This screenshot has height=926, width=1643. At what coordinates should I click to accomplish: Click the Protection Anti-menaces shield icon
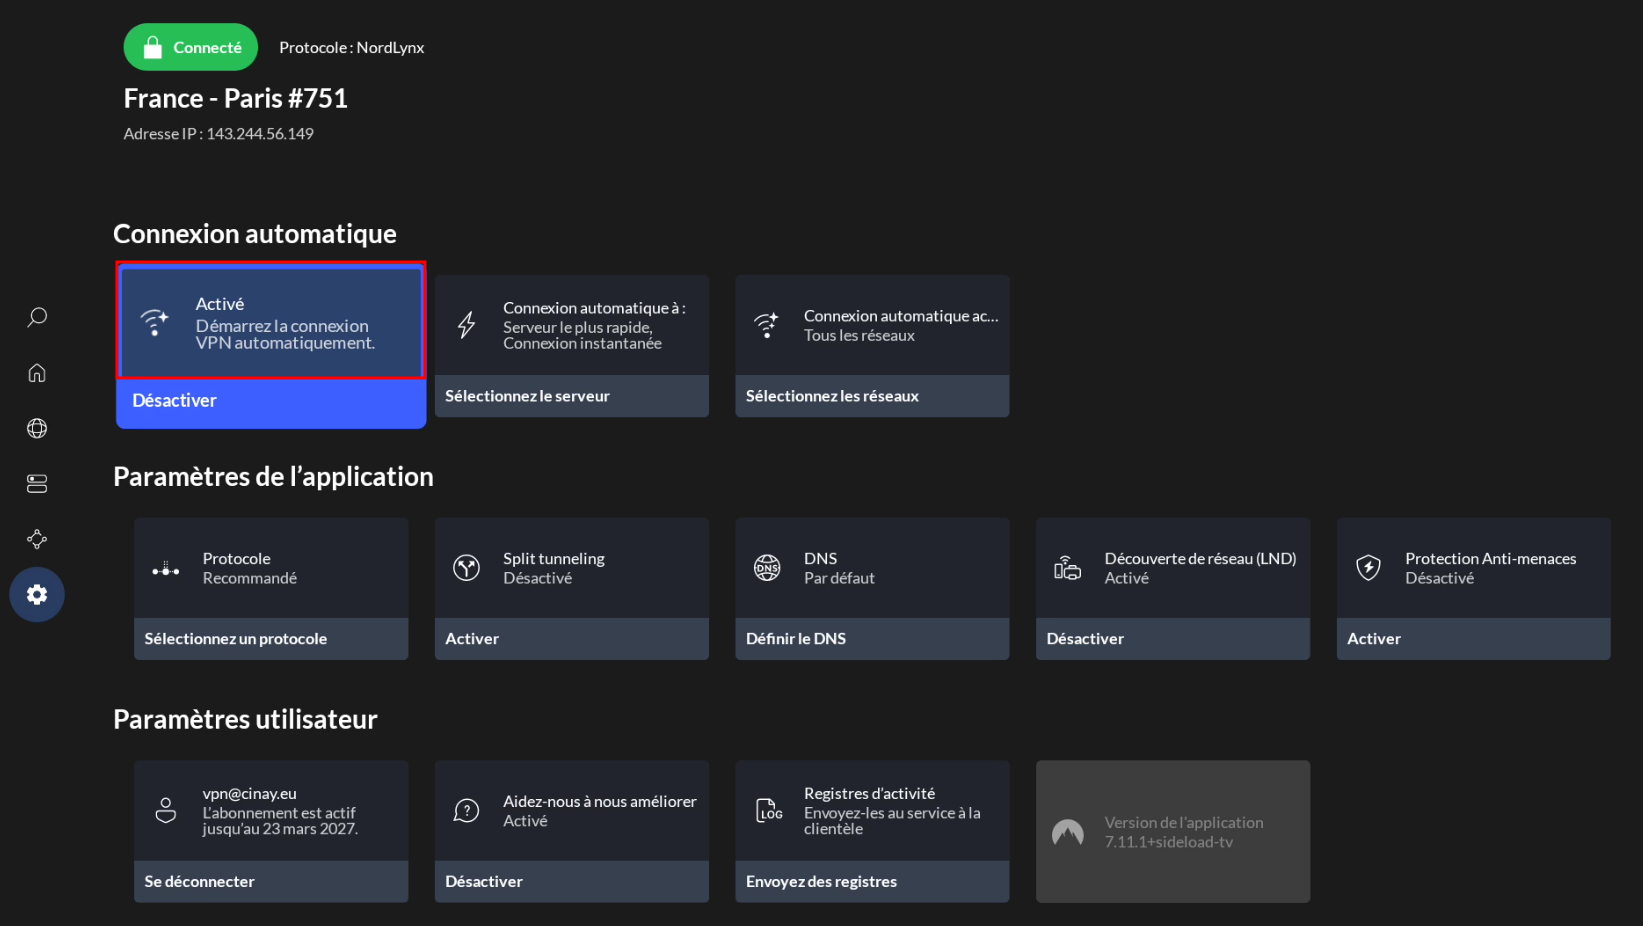coord(1368,568)
